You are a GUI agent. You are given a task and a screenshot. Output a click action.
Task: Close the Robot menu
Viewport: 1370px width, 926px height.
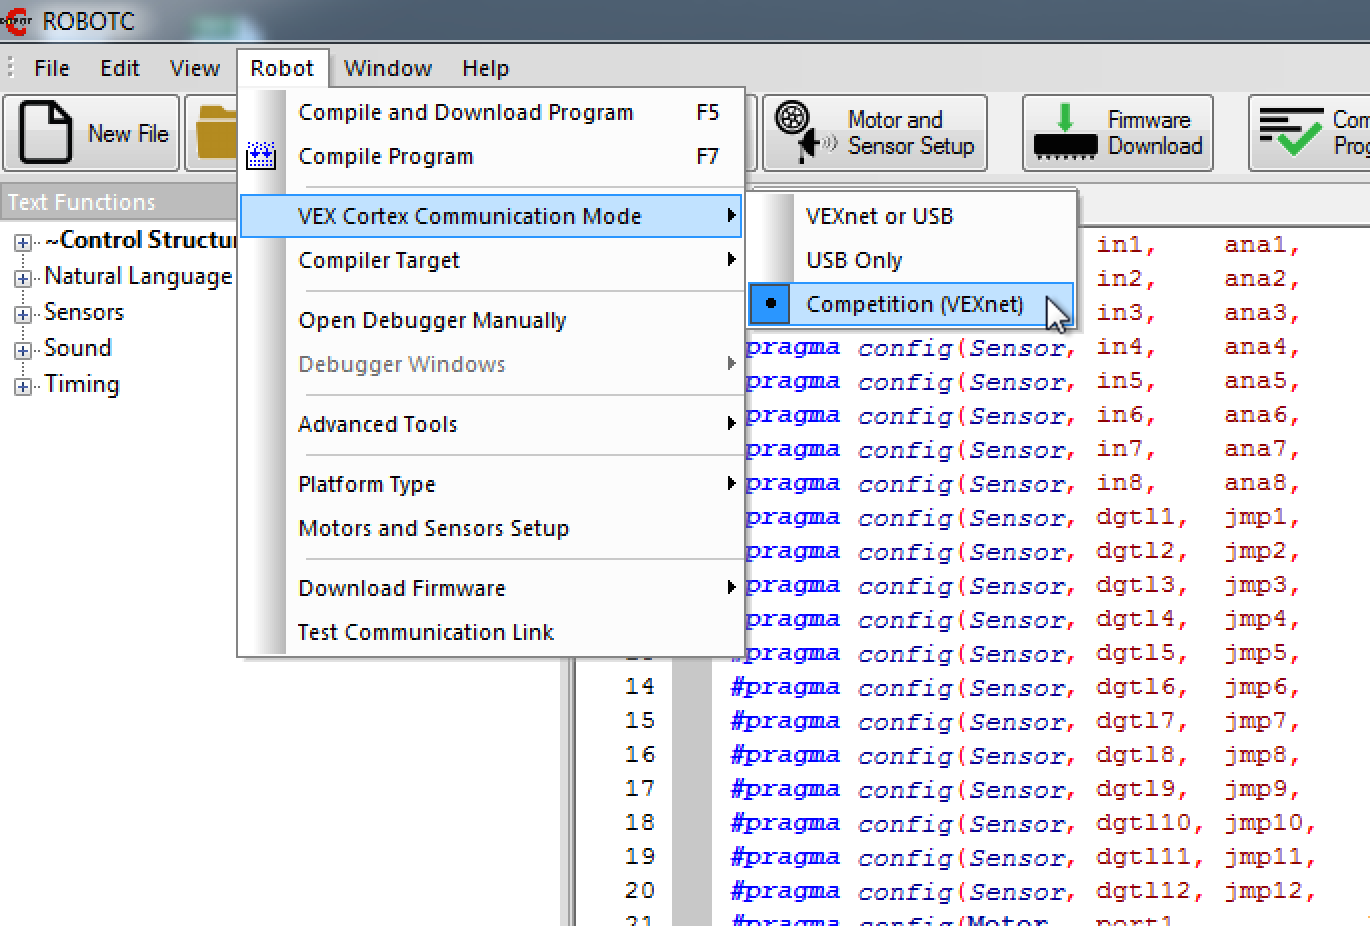pyautogui.click(x=282, y=68)
